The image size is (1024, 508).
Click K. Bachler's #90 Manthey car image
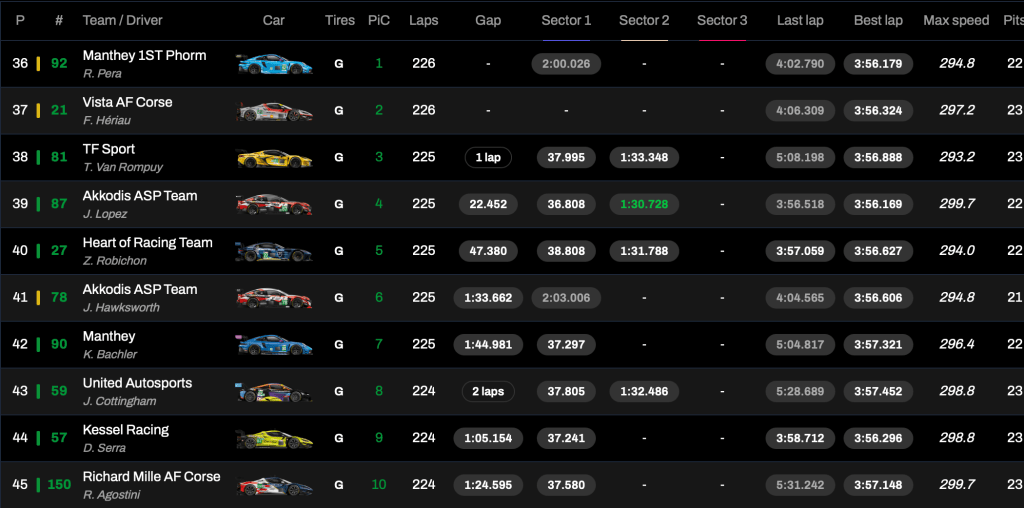(x=274, y=345)
